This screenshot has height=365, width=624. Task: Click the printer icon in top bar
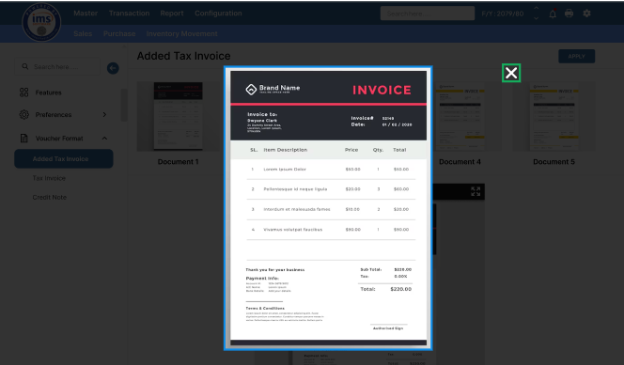coord(569,14)
